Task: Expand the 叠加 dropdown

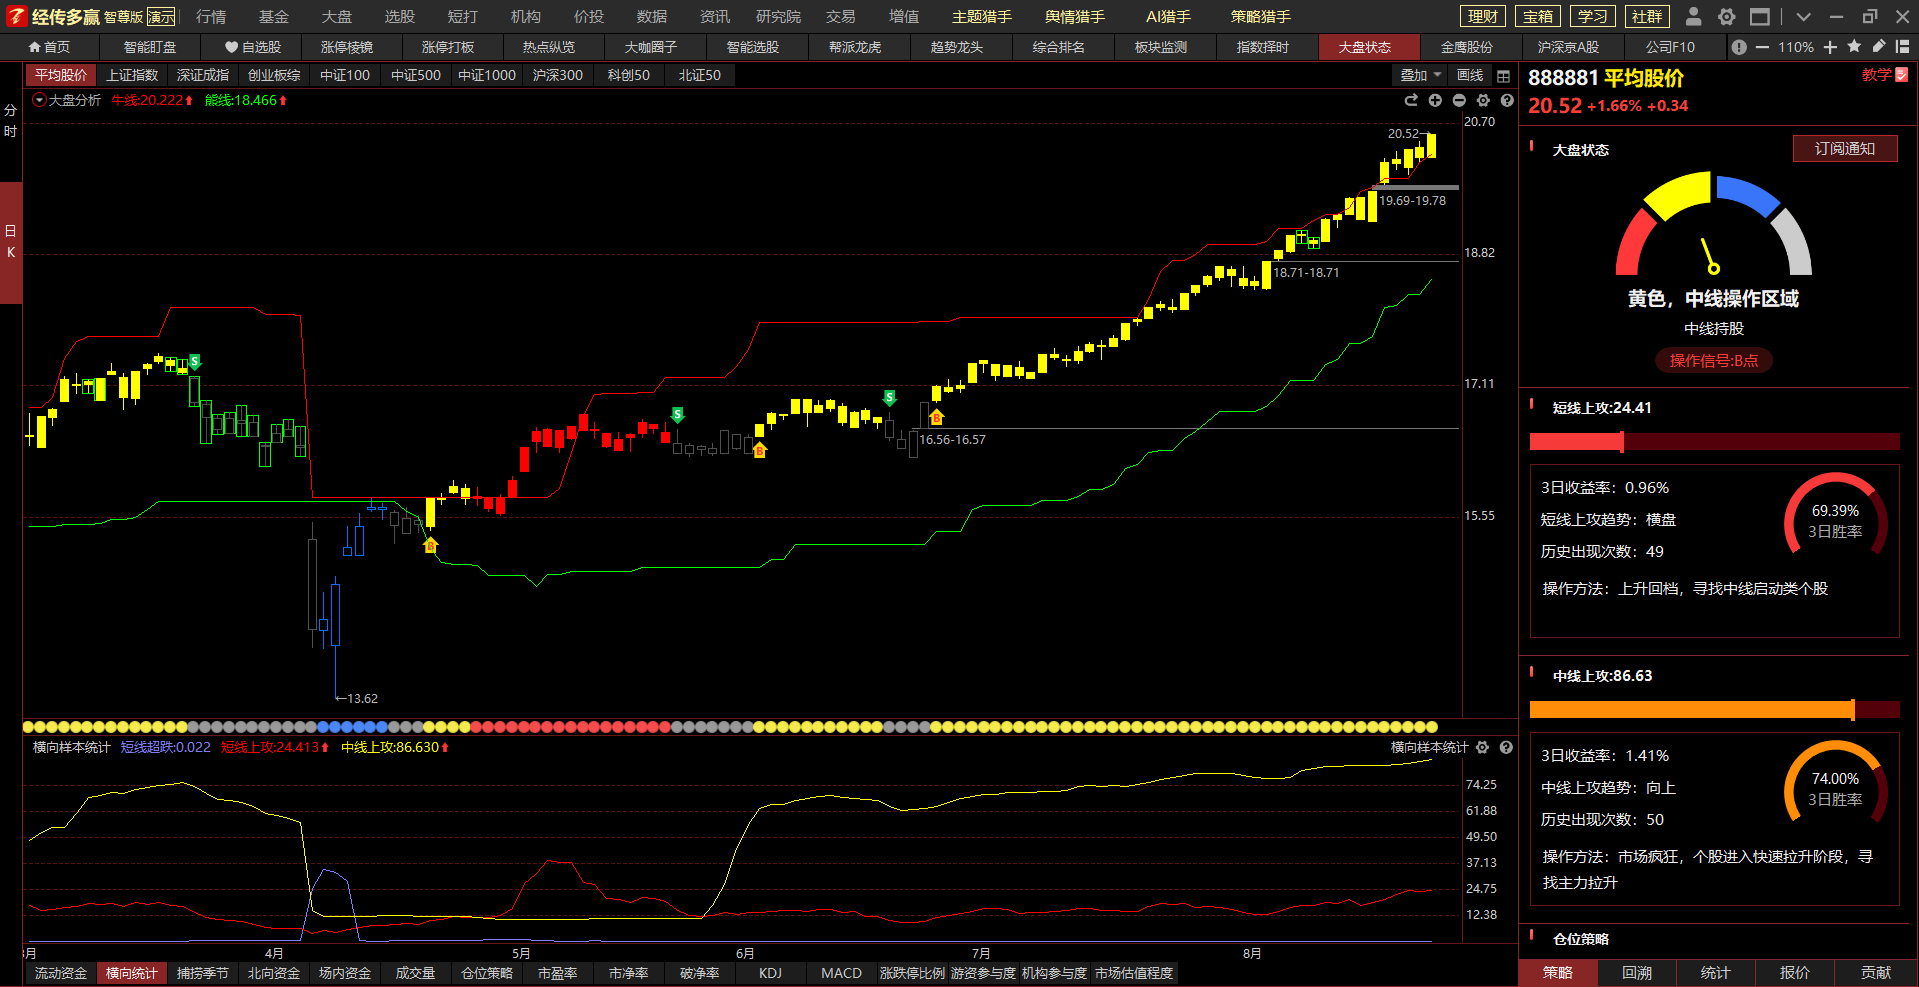Action: click(1419, 75)
